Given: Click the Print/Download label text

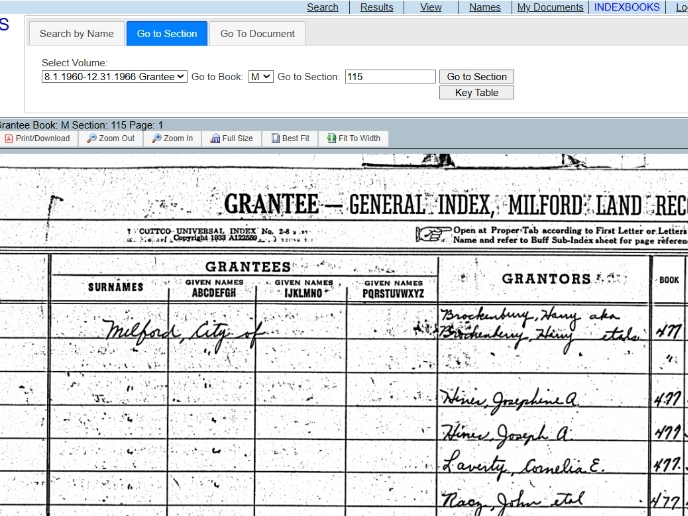Looking at the screenshot, I should pos(43,139).
